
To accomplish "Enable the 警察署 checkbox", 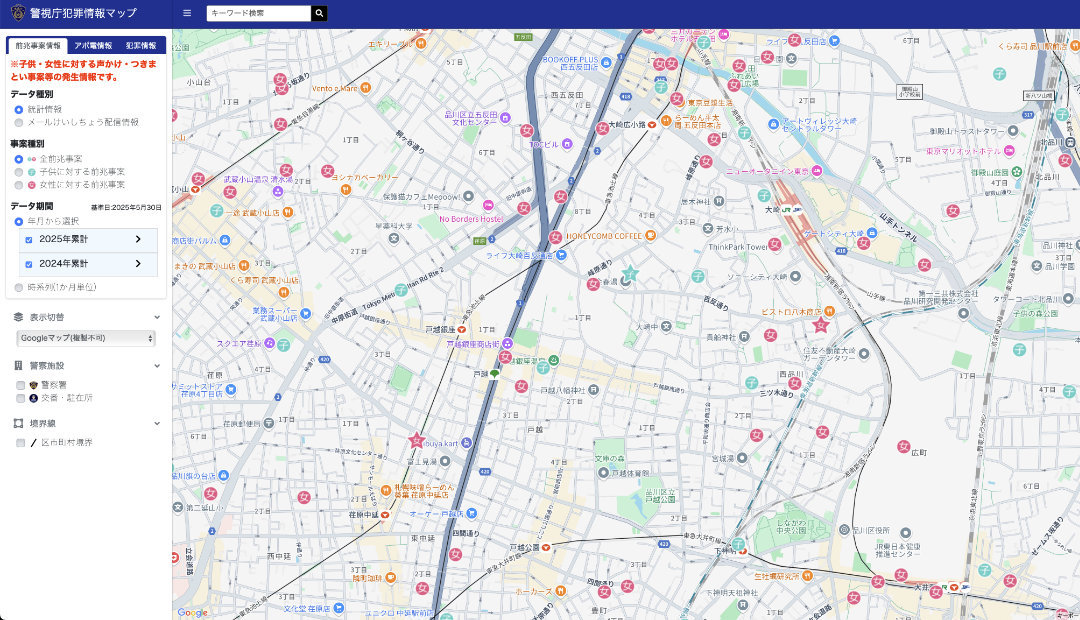I will (x=21, y=386).
